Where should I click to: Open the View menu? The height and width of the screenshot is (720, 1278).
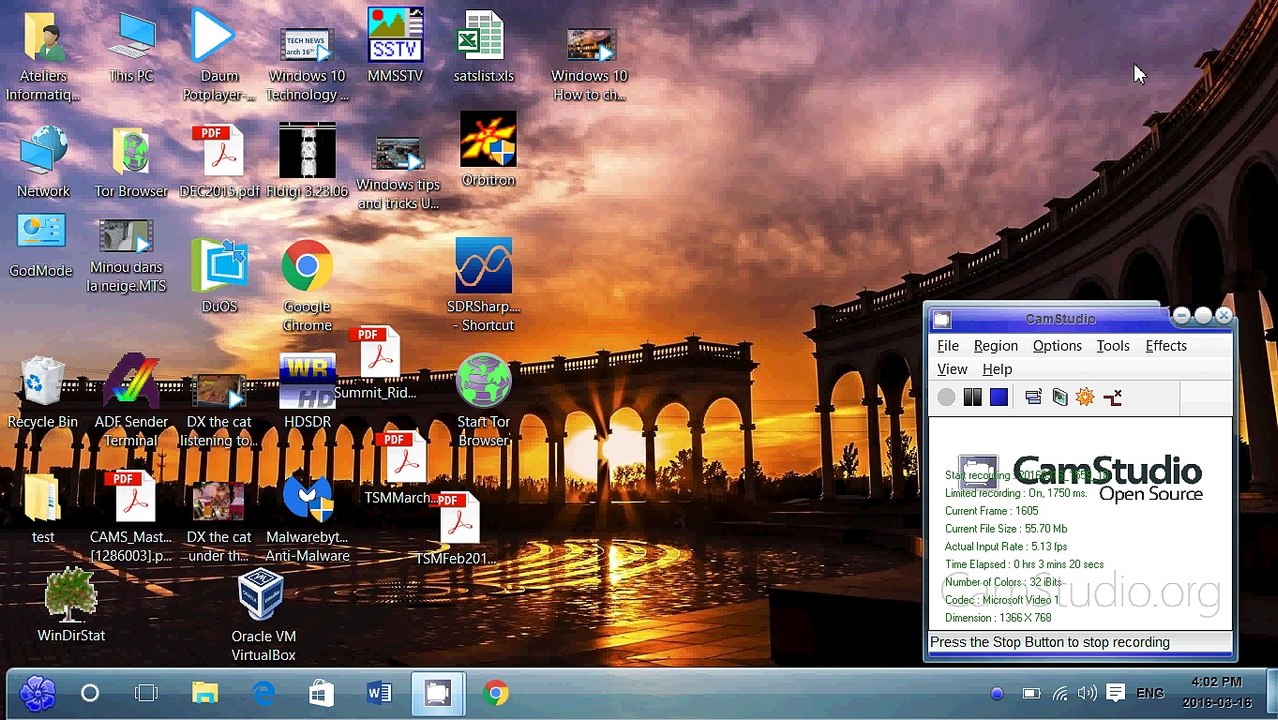[952, 369]
